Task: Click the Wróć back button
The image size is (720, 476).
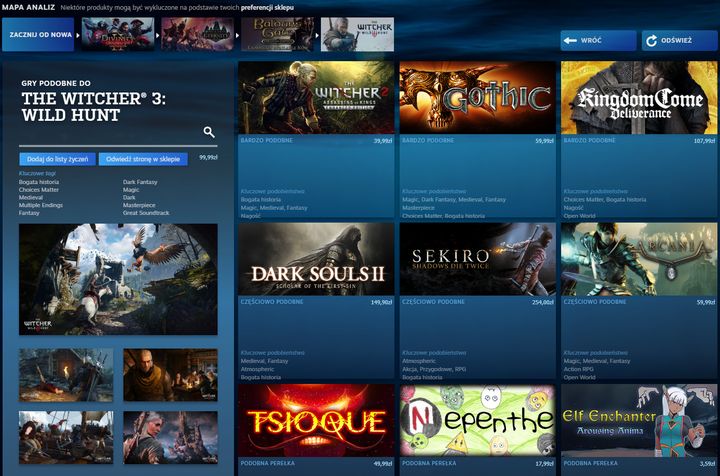Action: pos(597,41)
